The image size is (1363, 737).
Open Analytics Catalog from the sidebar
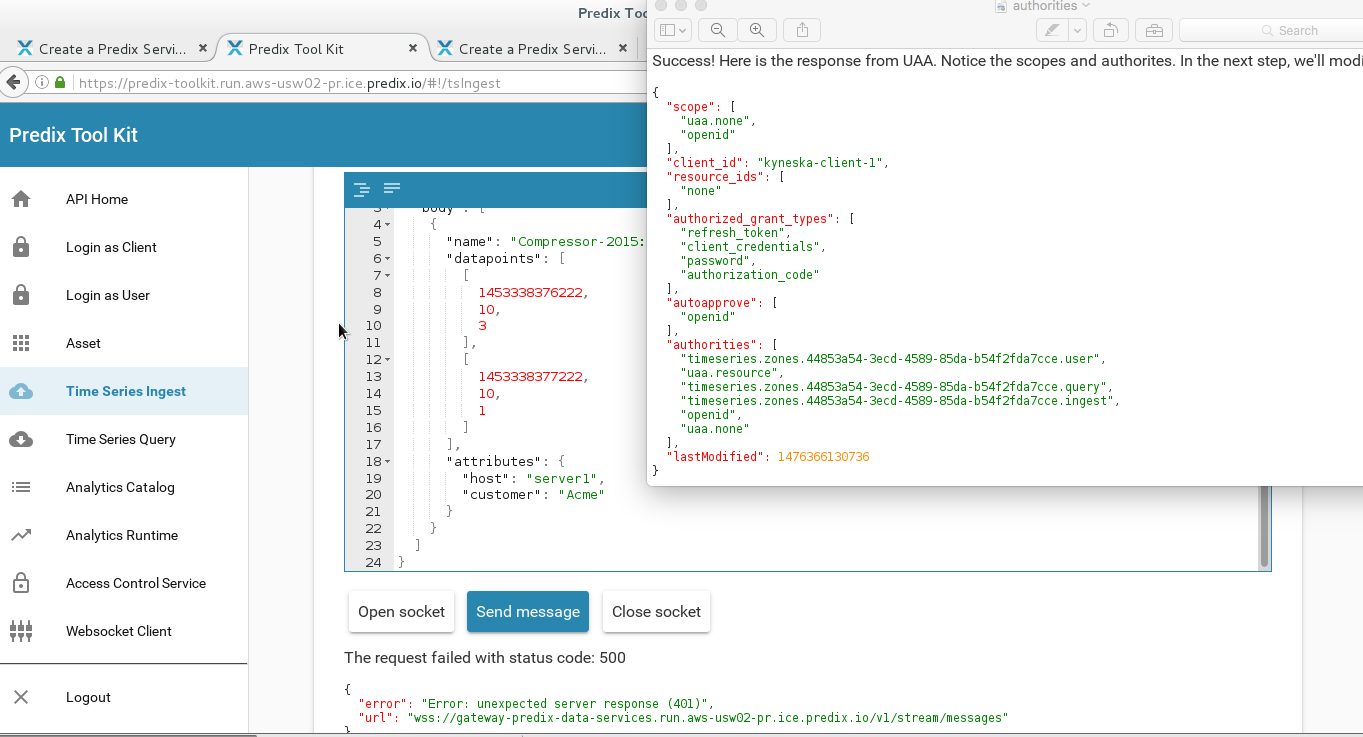124,487
